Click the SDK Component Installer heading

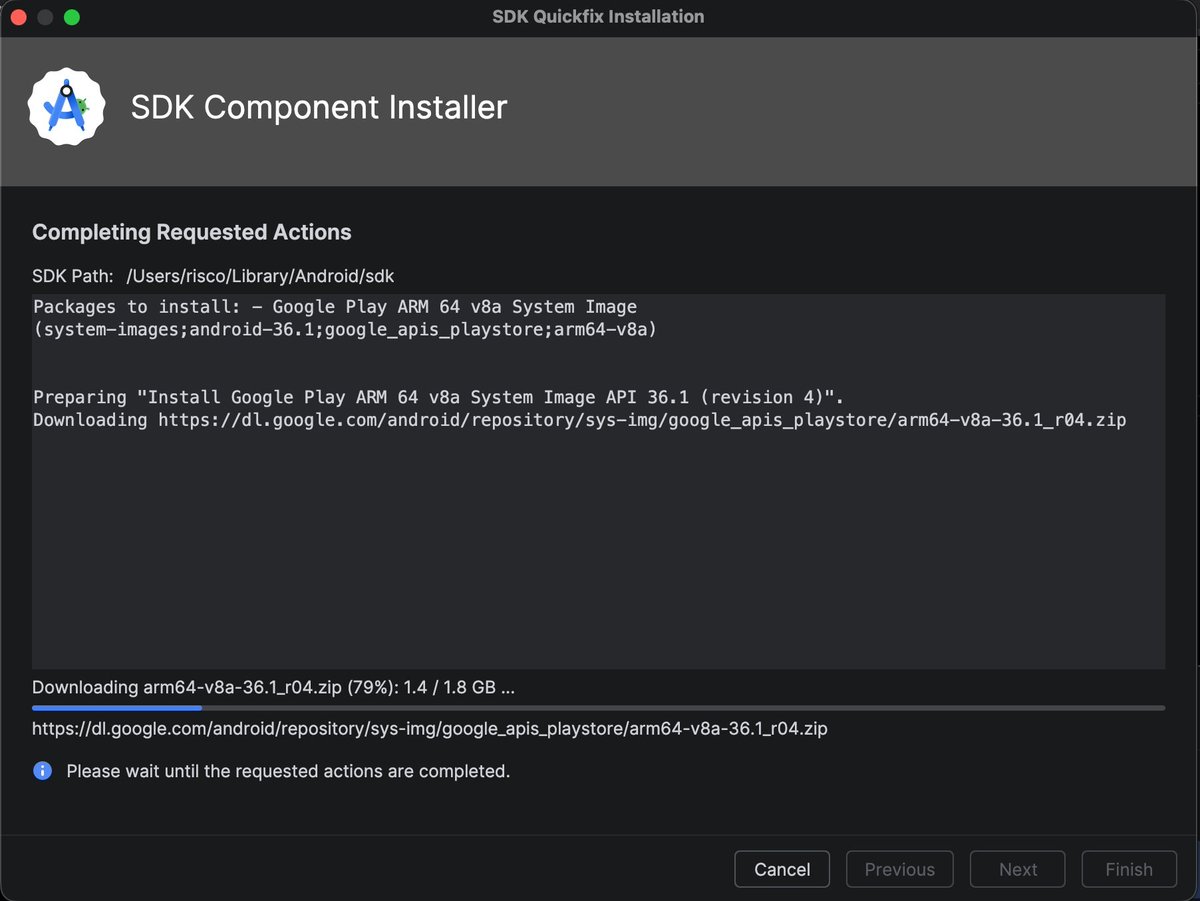point(319,107)
